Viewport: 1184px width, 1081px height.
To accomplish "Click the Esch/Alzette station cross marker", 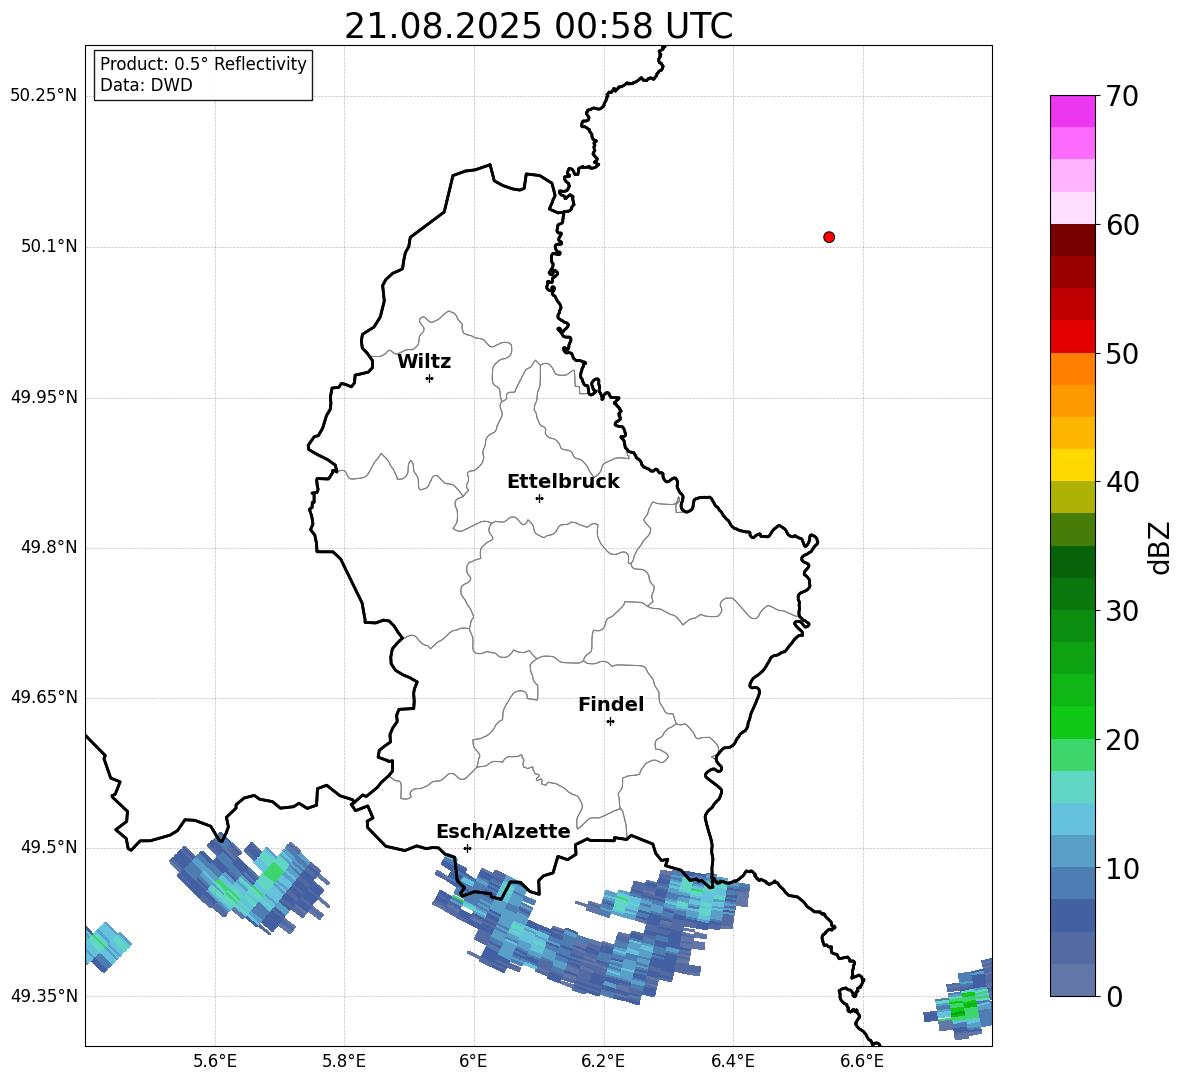I will [467, 848].
